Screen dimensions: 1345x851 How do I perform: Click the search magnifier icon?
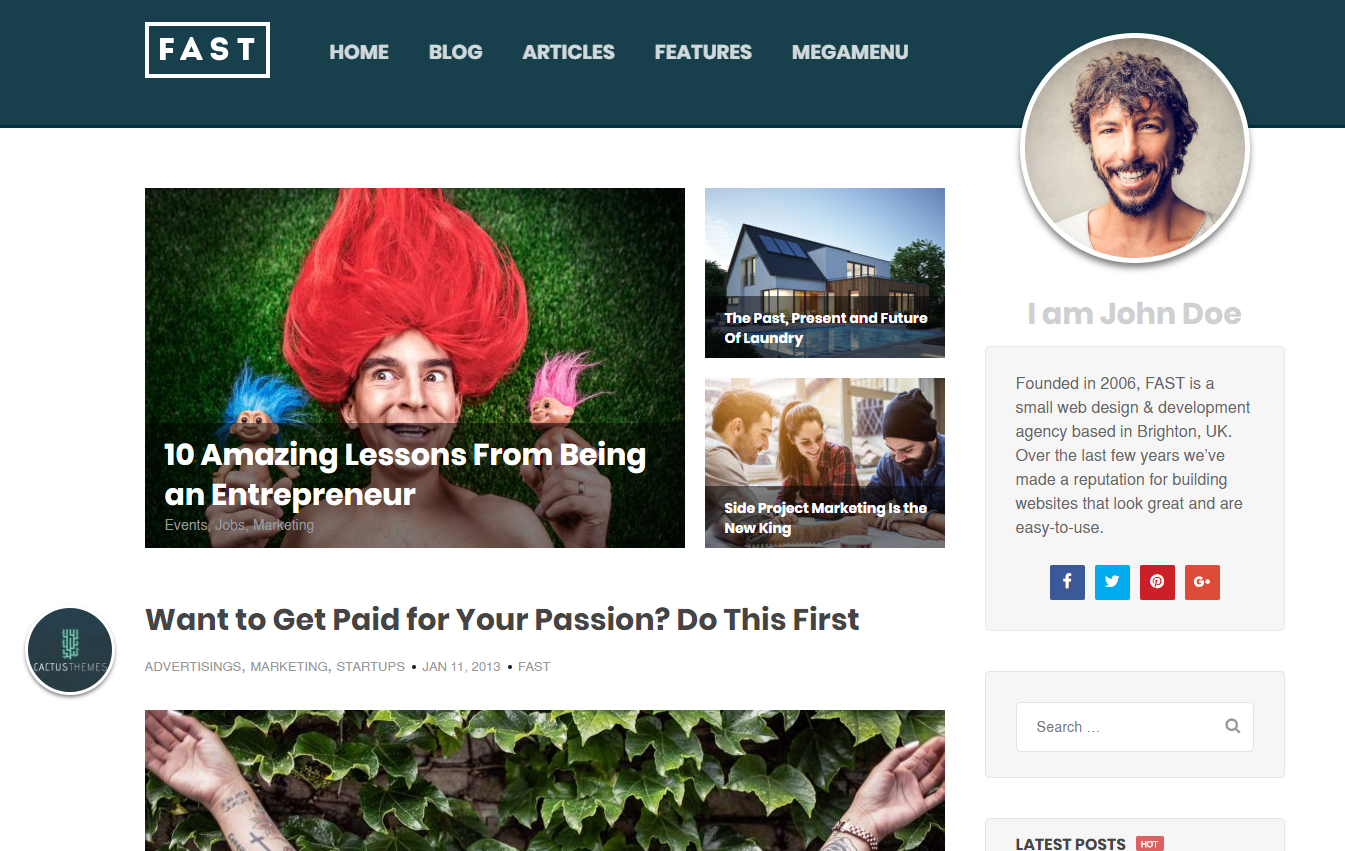pyautogui.click(x=1233, y=726)
